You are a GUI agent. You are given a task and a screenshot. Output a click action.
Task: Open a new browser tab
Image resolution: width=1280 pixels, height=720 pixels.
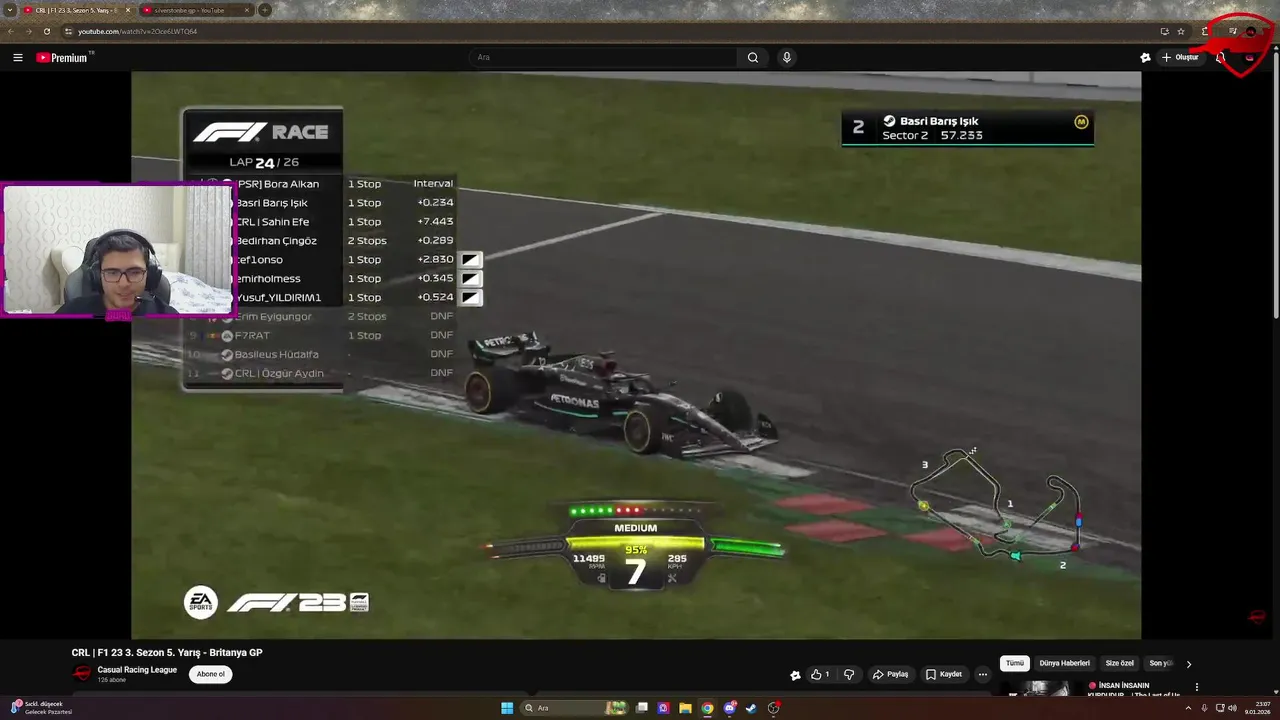click(x=264, y=10)
